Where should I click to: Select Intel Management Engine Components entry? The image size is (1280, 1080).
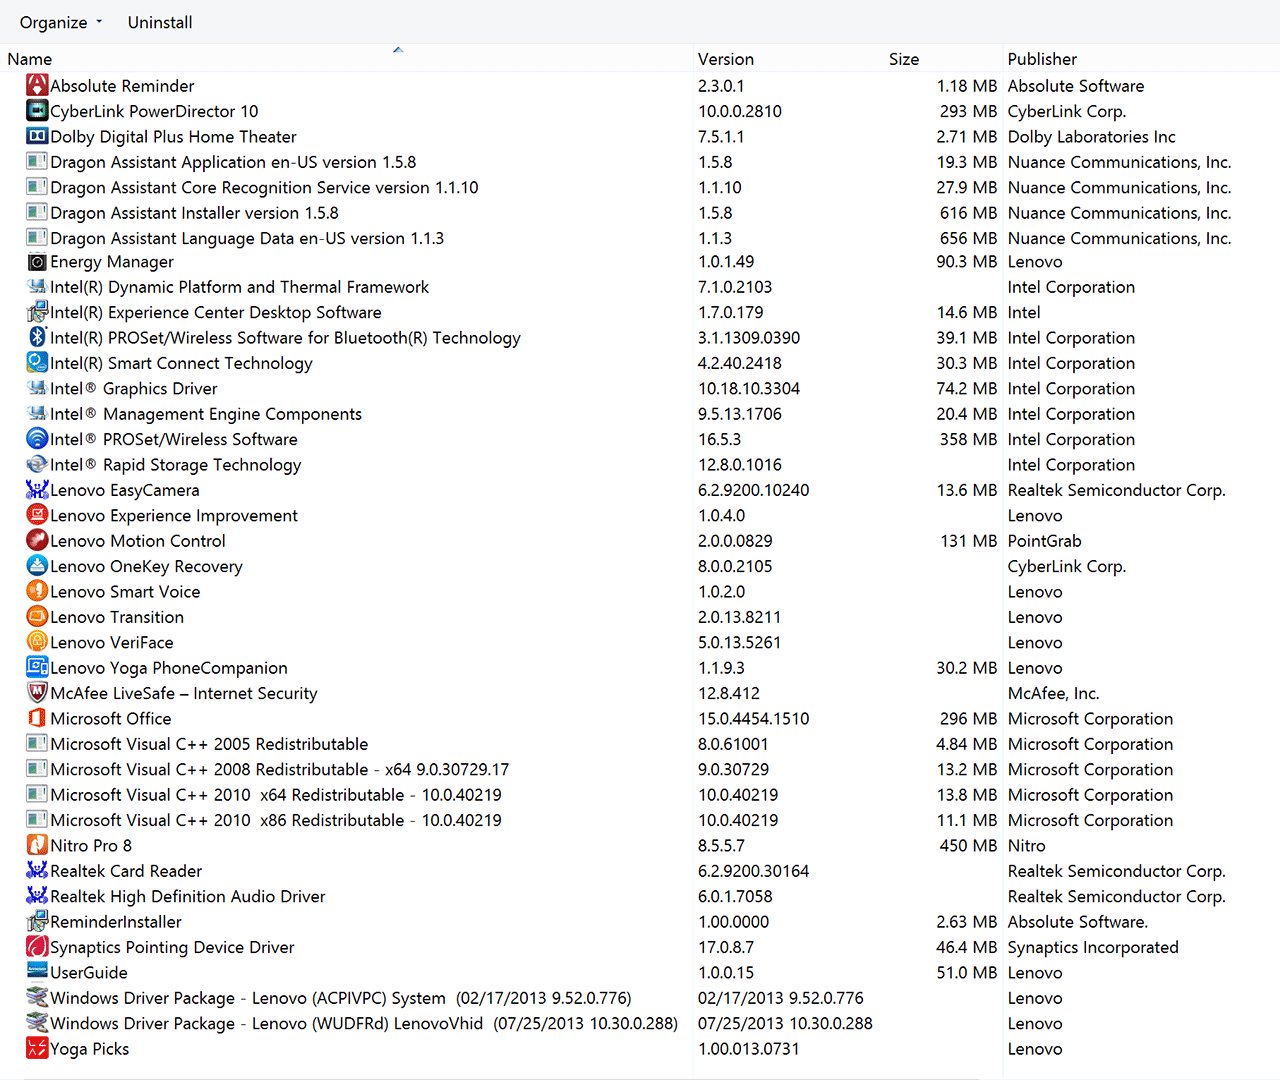click(x=206, y=414)
